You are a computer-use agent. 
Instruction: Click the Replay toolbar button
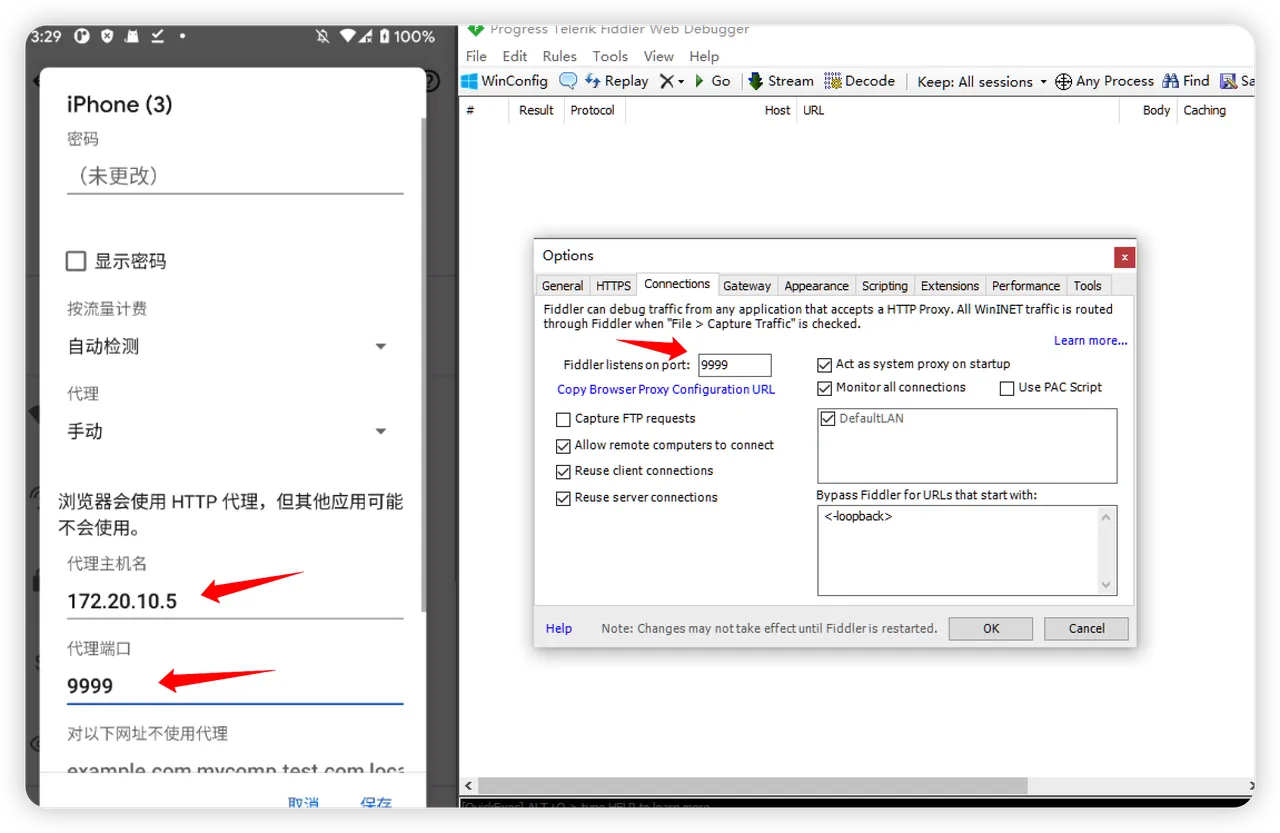tap(616, 81)
